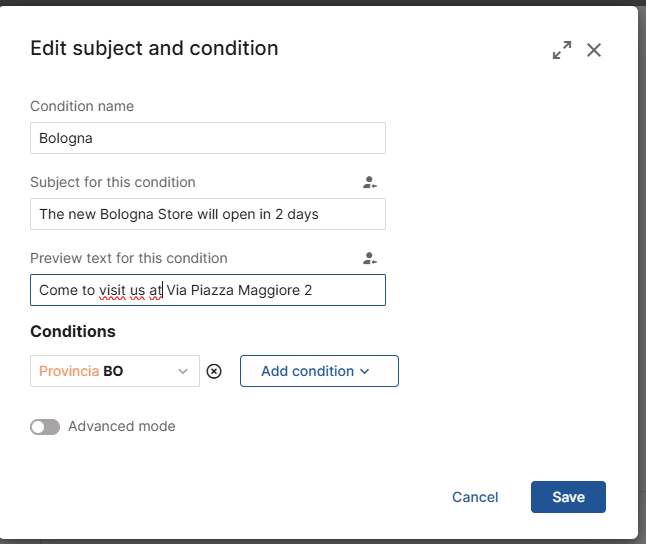This screenshot has width=646, height=544.
Task: Click the "Conditions" section heading
Action: (x=73, y=331)
